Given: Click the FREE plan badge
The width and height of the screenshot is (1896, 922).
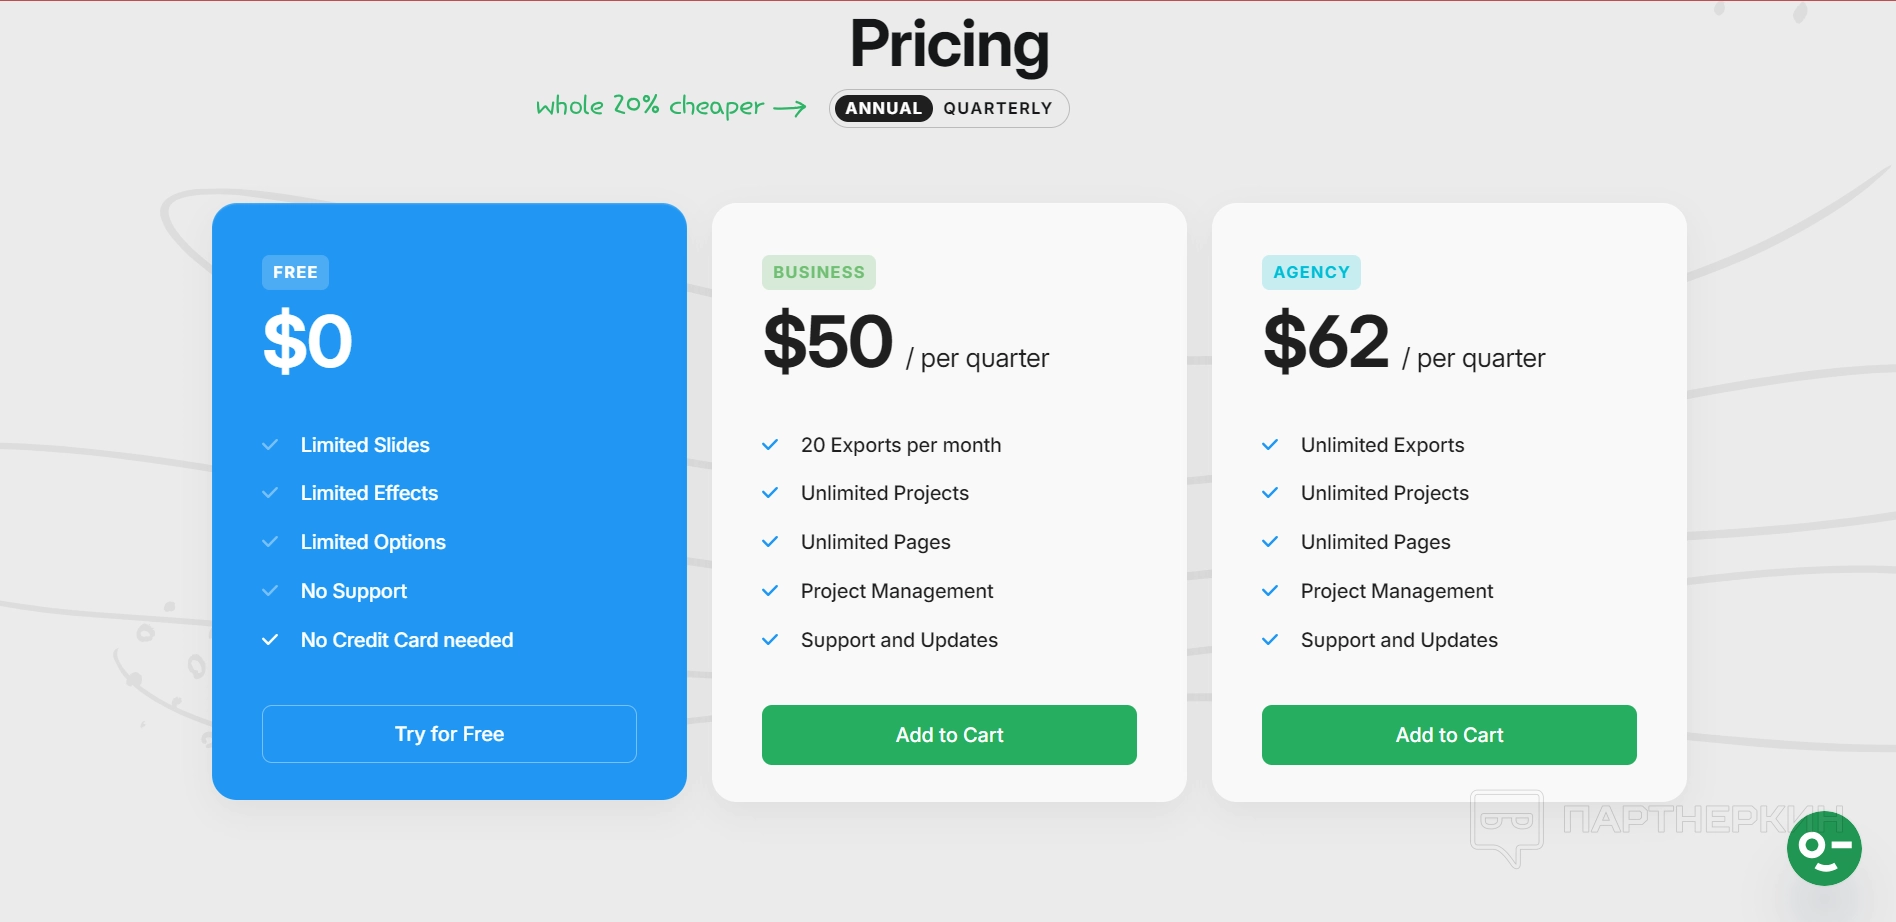Looking at the screenshot, I should coord(295,272).
